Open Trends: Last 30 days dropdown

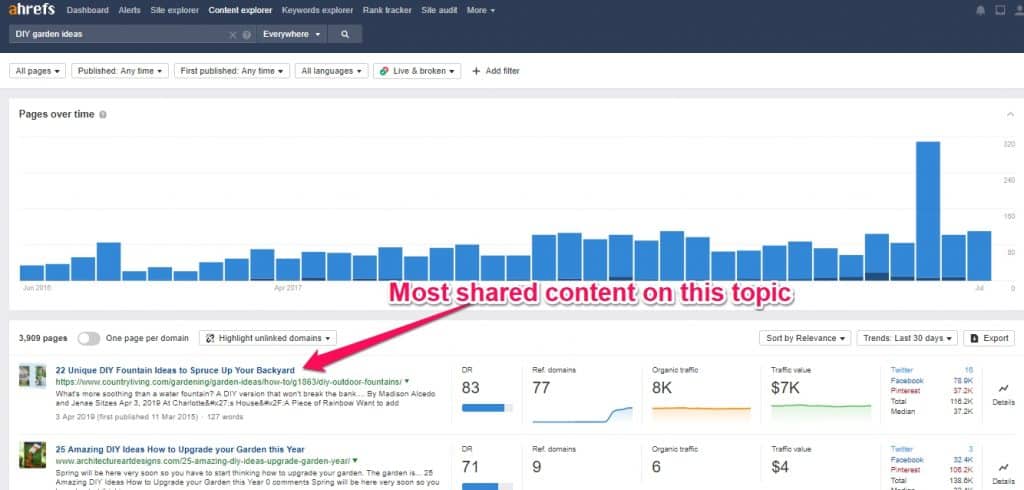[x=907, y=338]
